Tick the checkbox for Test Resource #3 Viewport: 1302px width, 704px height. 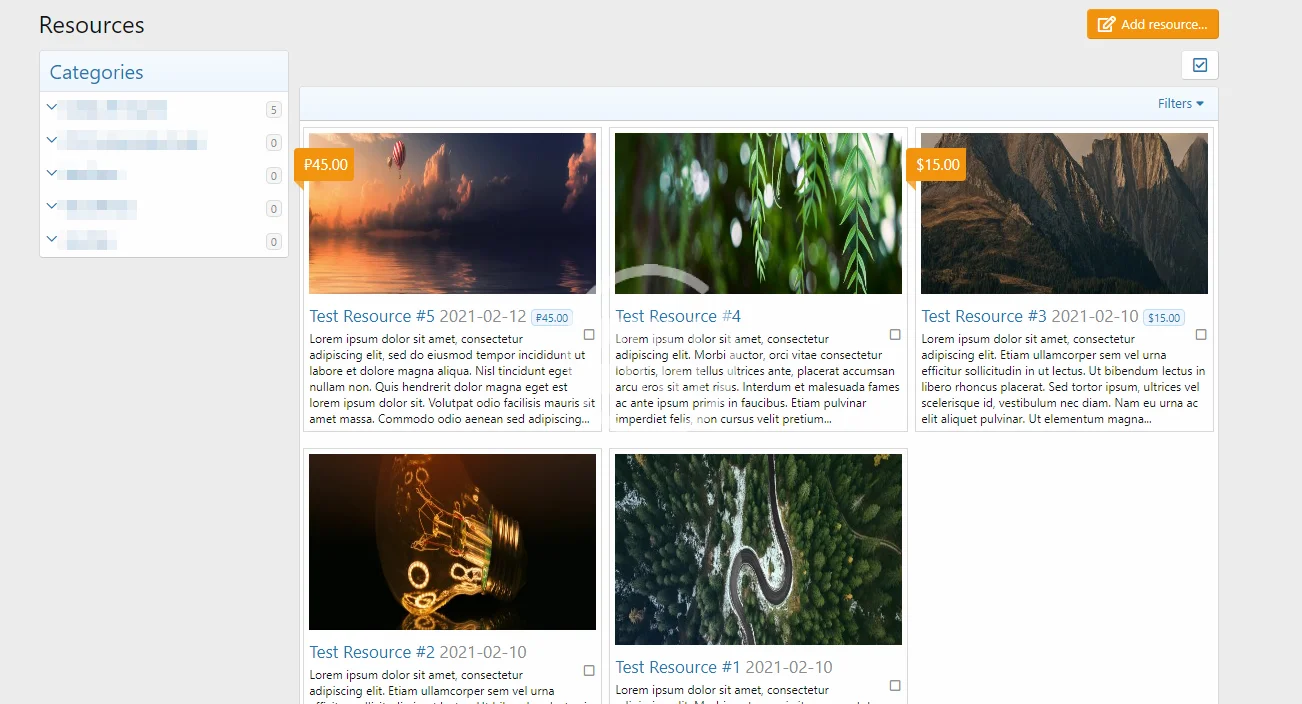click(1201, 335)
